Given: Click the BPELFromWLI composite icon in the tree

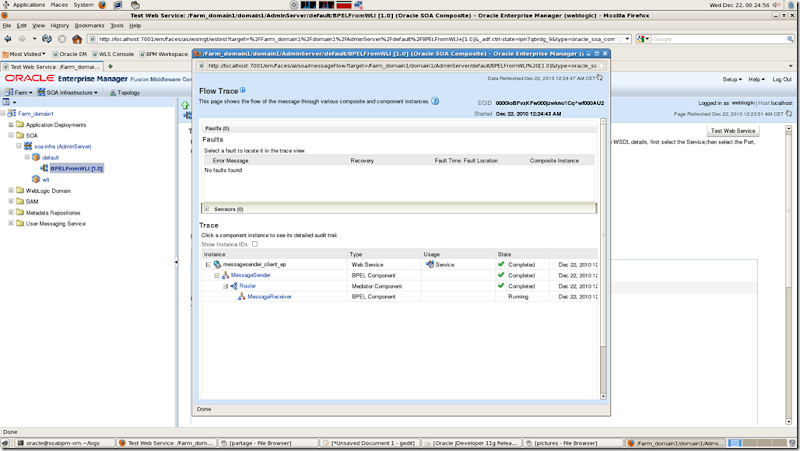Looking at the screenshot, I should point(44,168).
